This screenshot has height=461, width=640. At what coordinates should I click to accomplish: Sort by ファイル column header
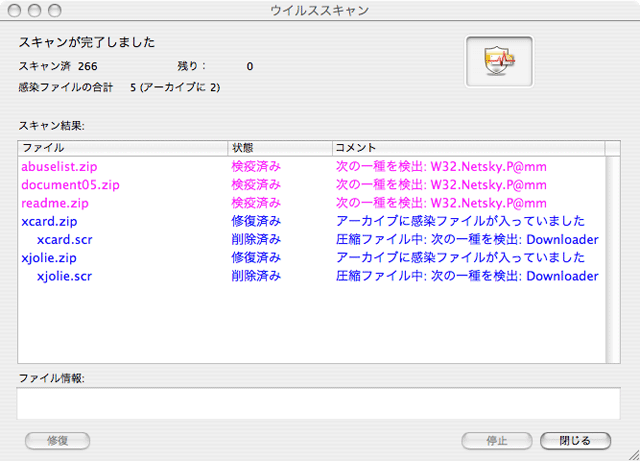pos(122,148)
